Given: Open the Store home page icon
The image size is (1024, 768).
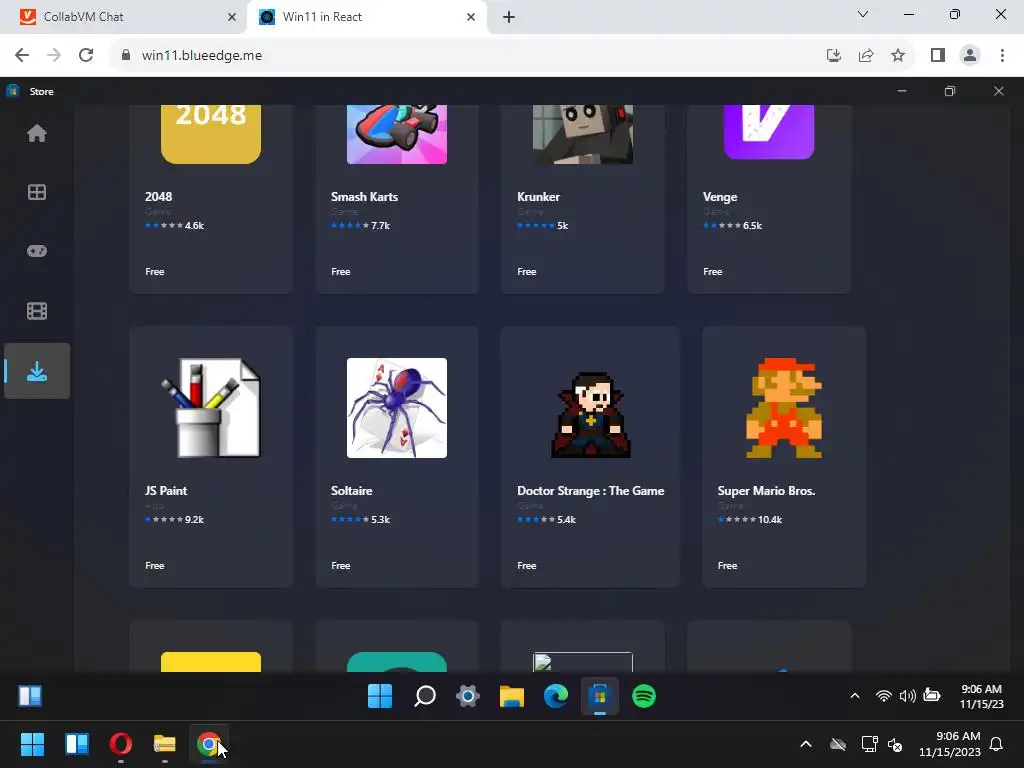Looking at the screenshot, I should 37,133.
